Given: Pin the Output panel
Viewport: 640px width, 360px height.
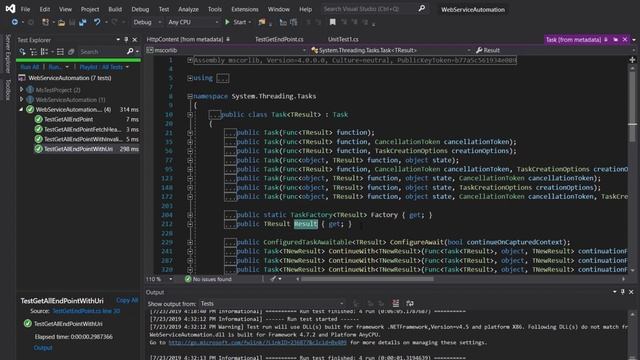Looking at the screenshot, I should (623, 292).
